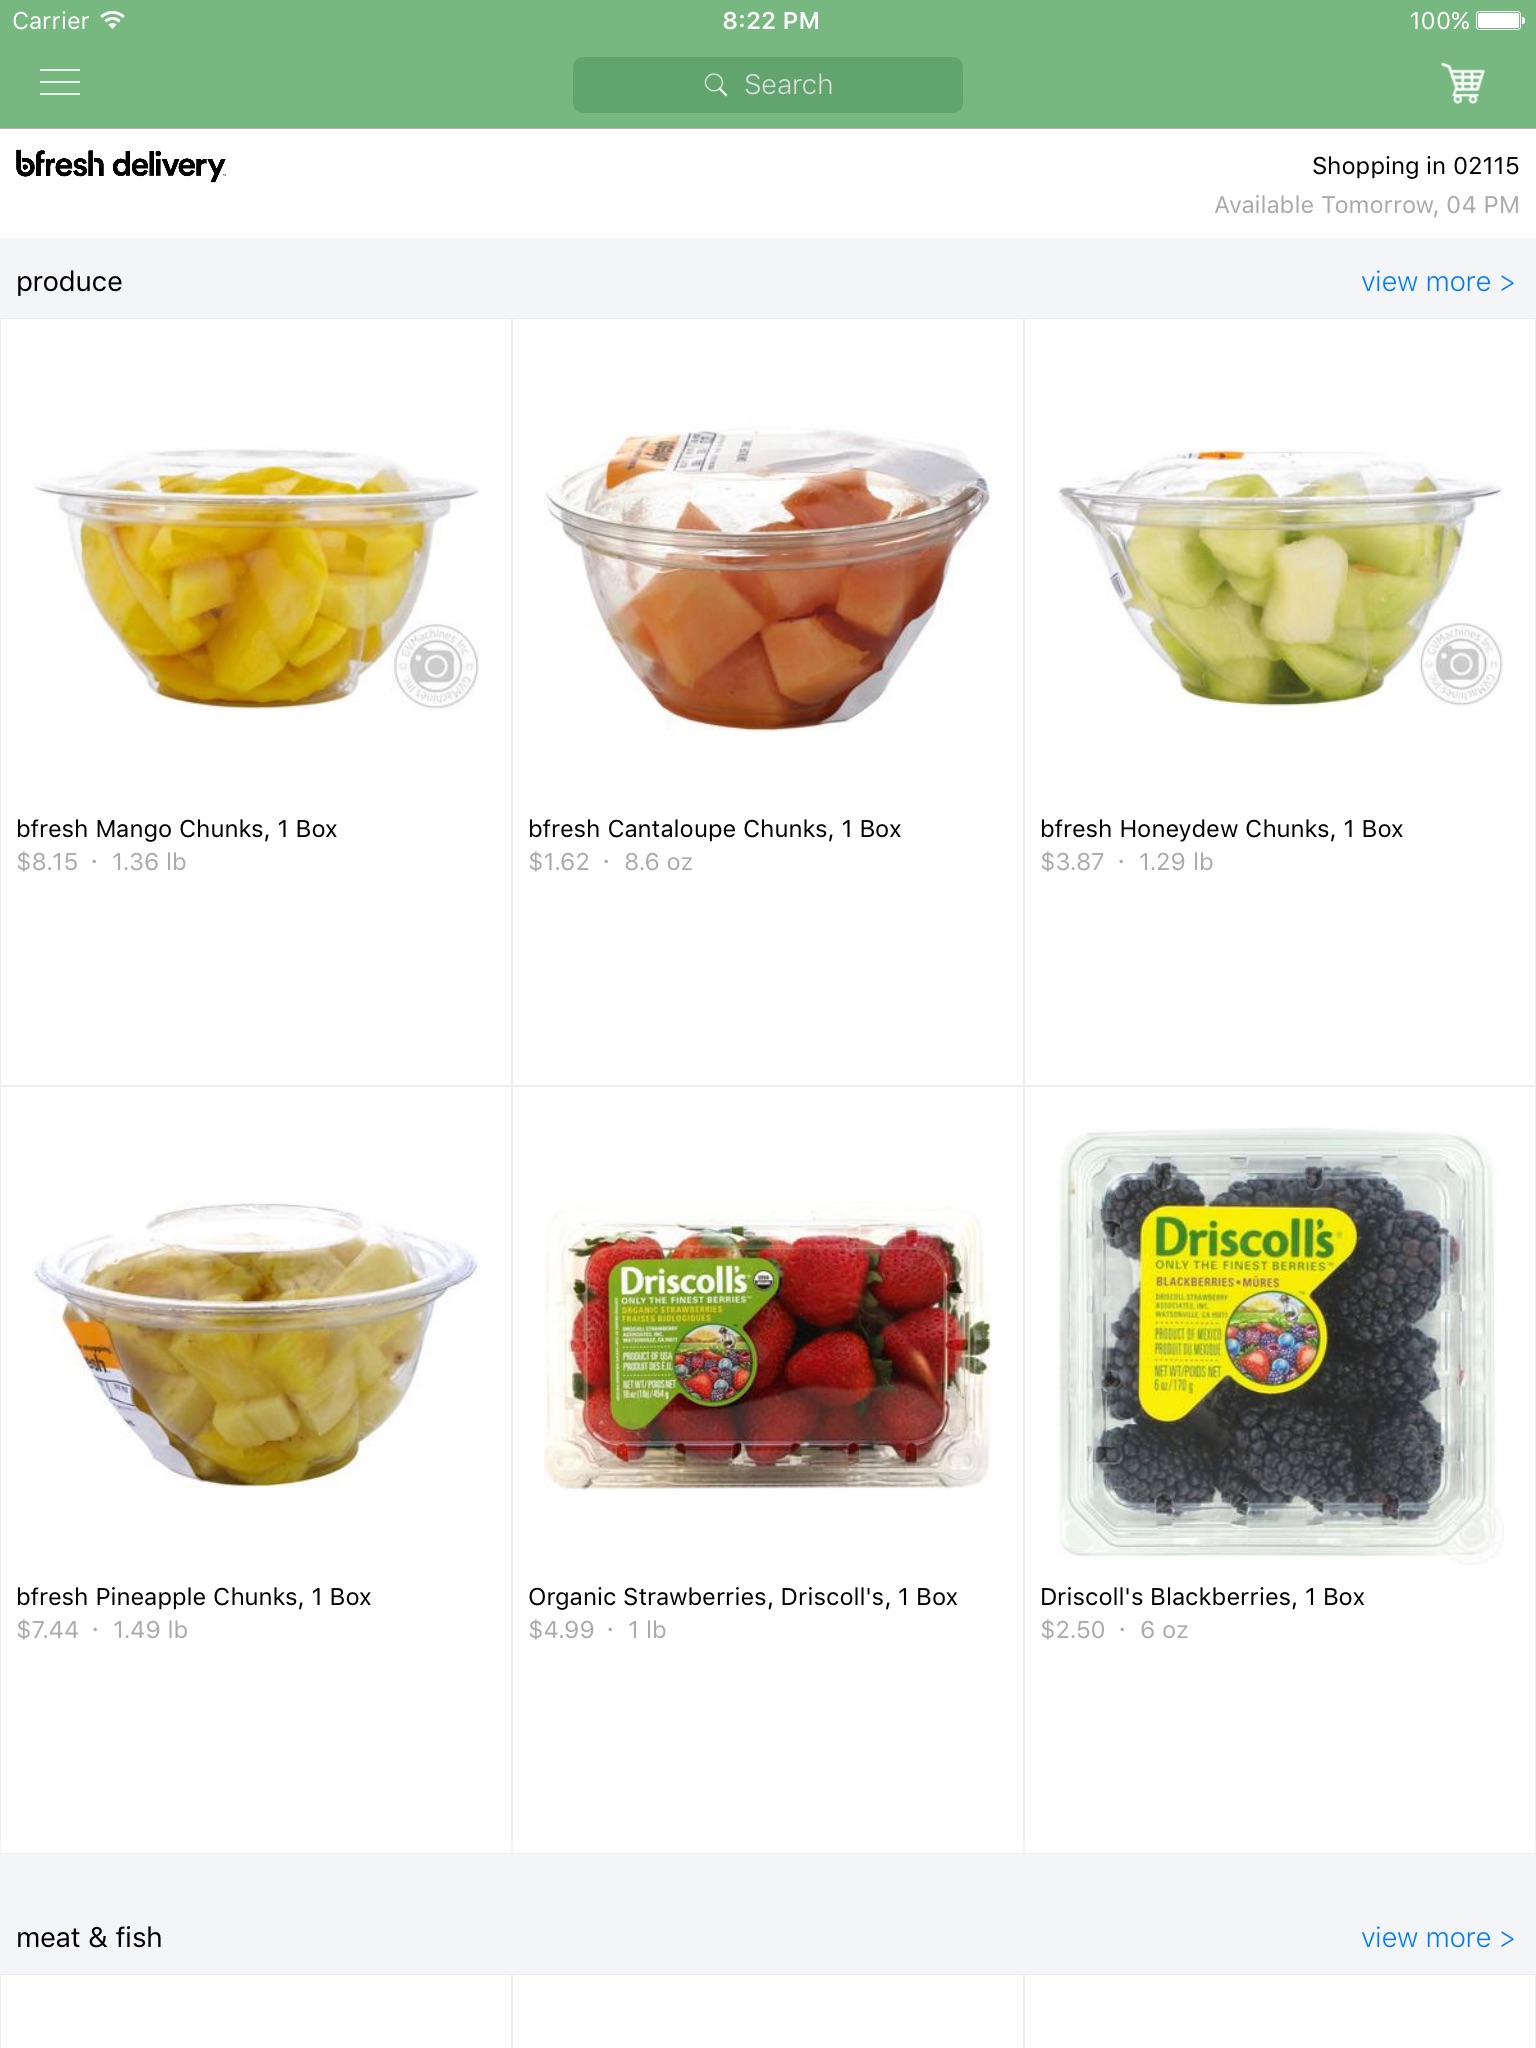Tap Available Tomorrow, 04 PM delivery time
The height and width of the screenshot is (2048, 1536).
[1366, 205]
